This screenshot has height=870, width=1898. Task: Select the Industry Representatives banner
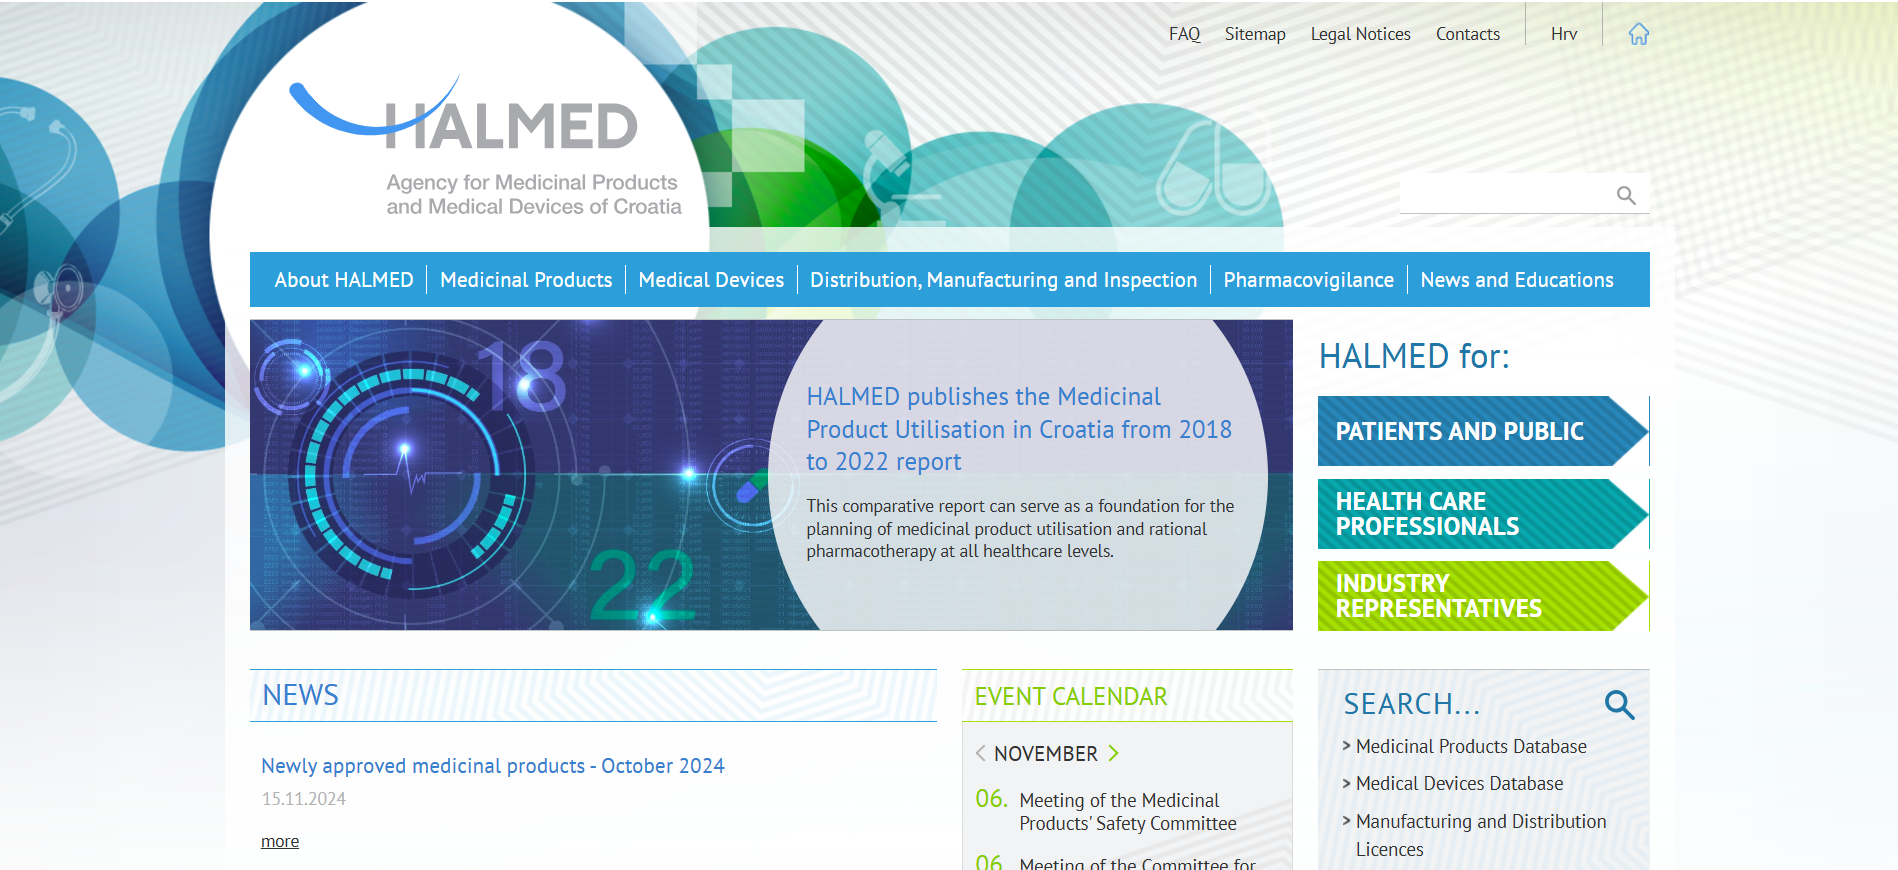1478,596
